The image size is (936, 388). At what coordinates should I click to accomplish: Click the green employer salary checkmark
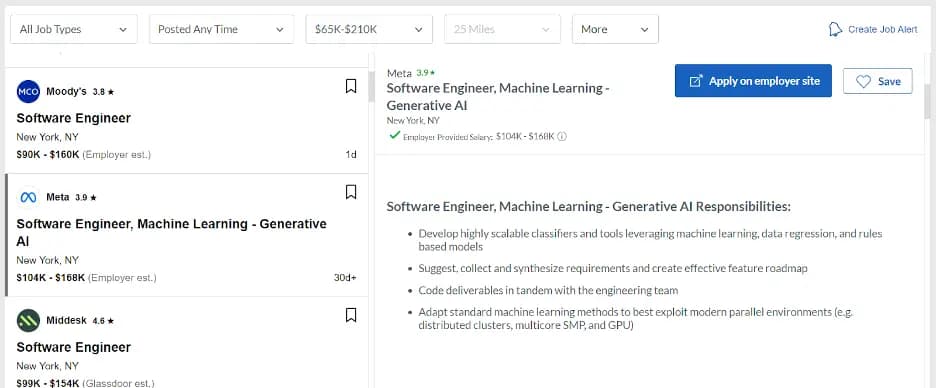tap(394, 136)
